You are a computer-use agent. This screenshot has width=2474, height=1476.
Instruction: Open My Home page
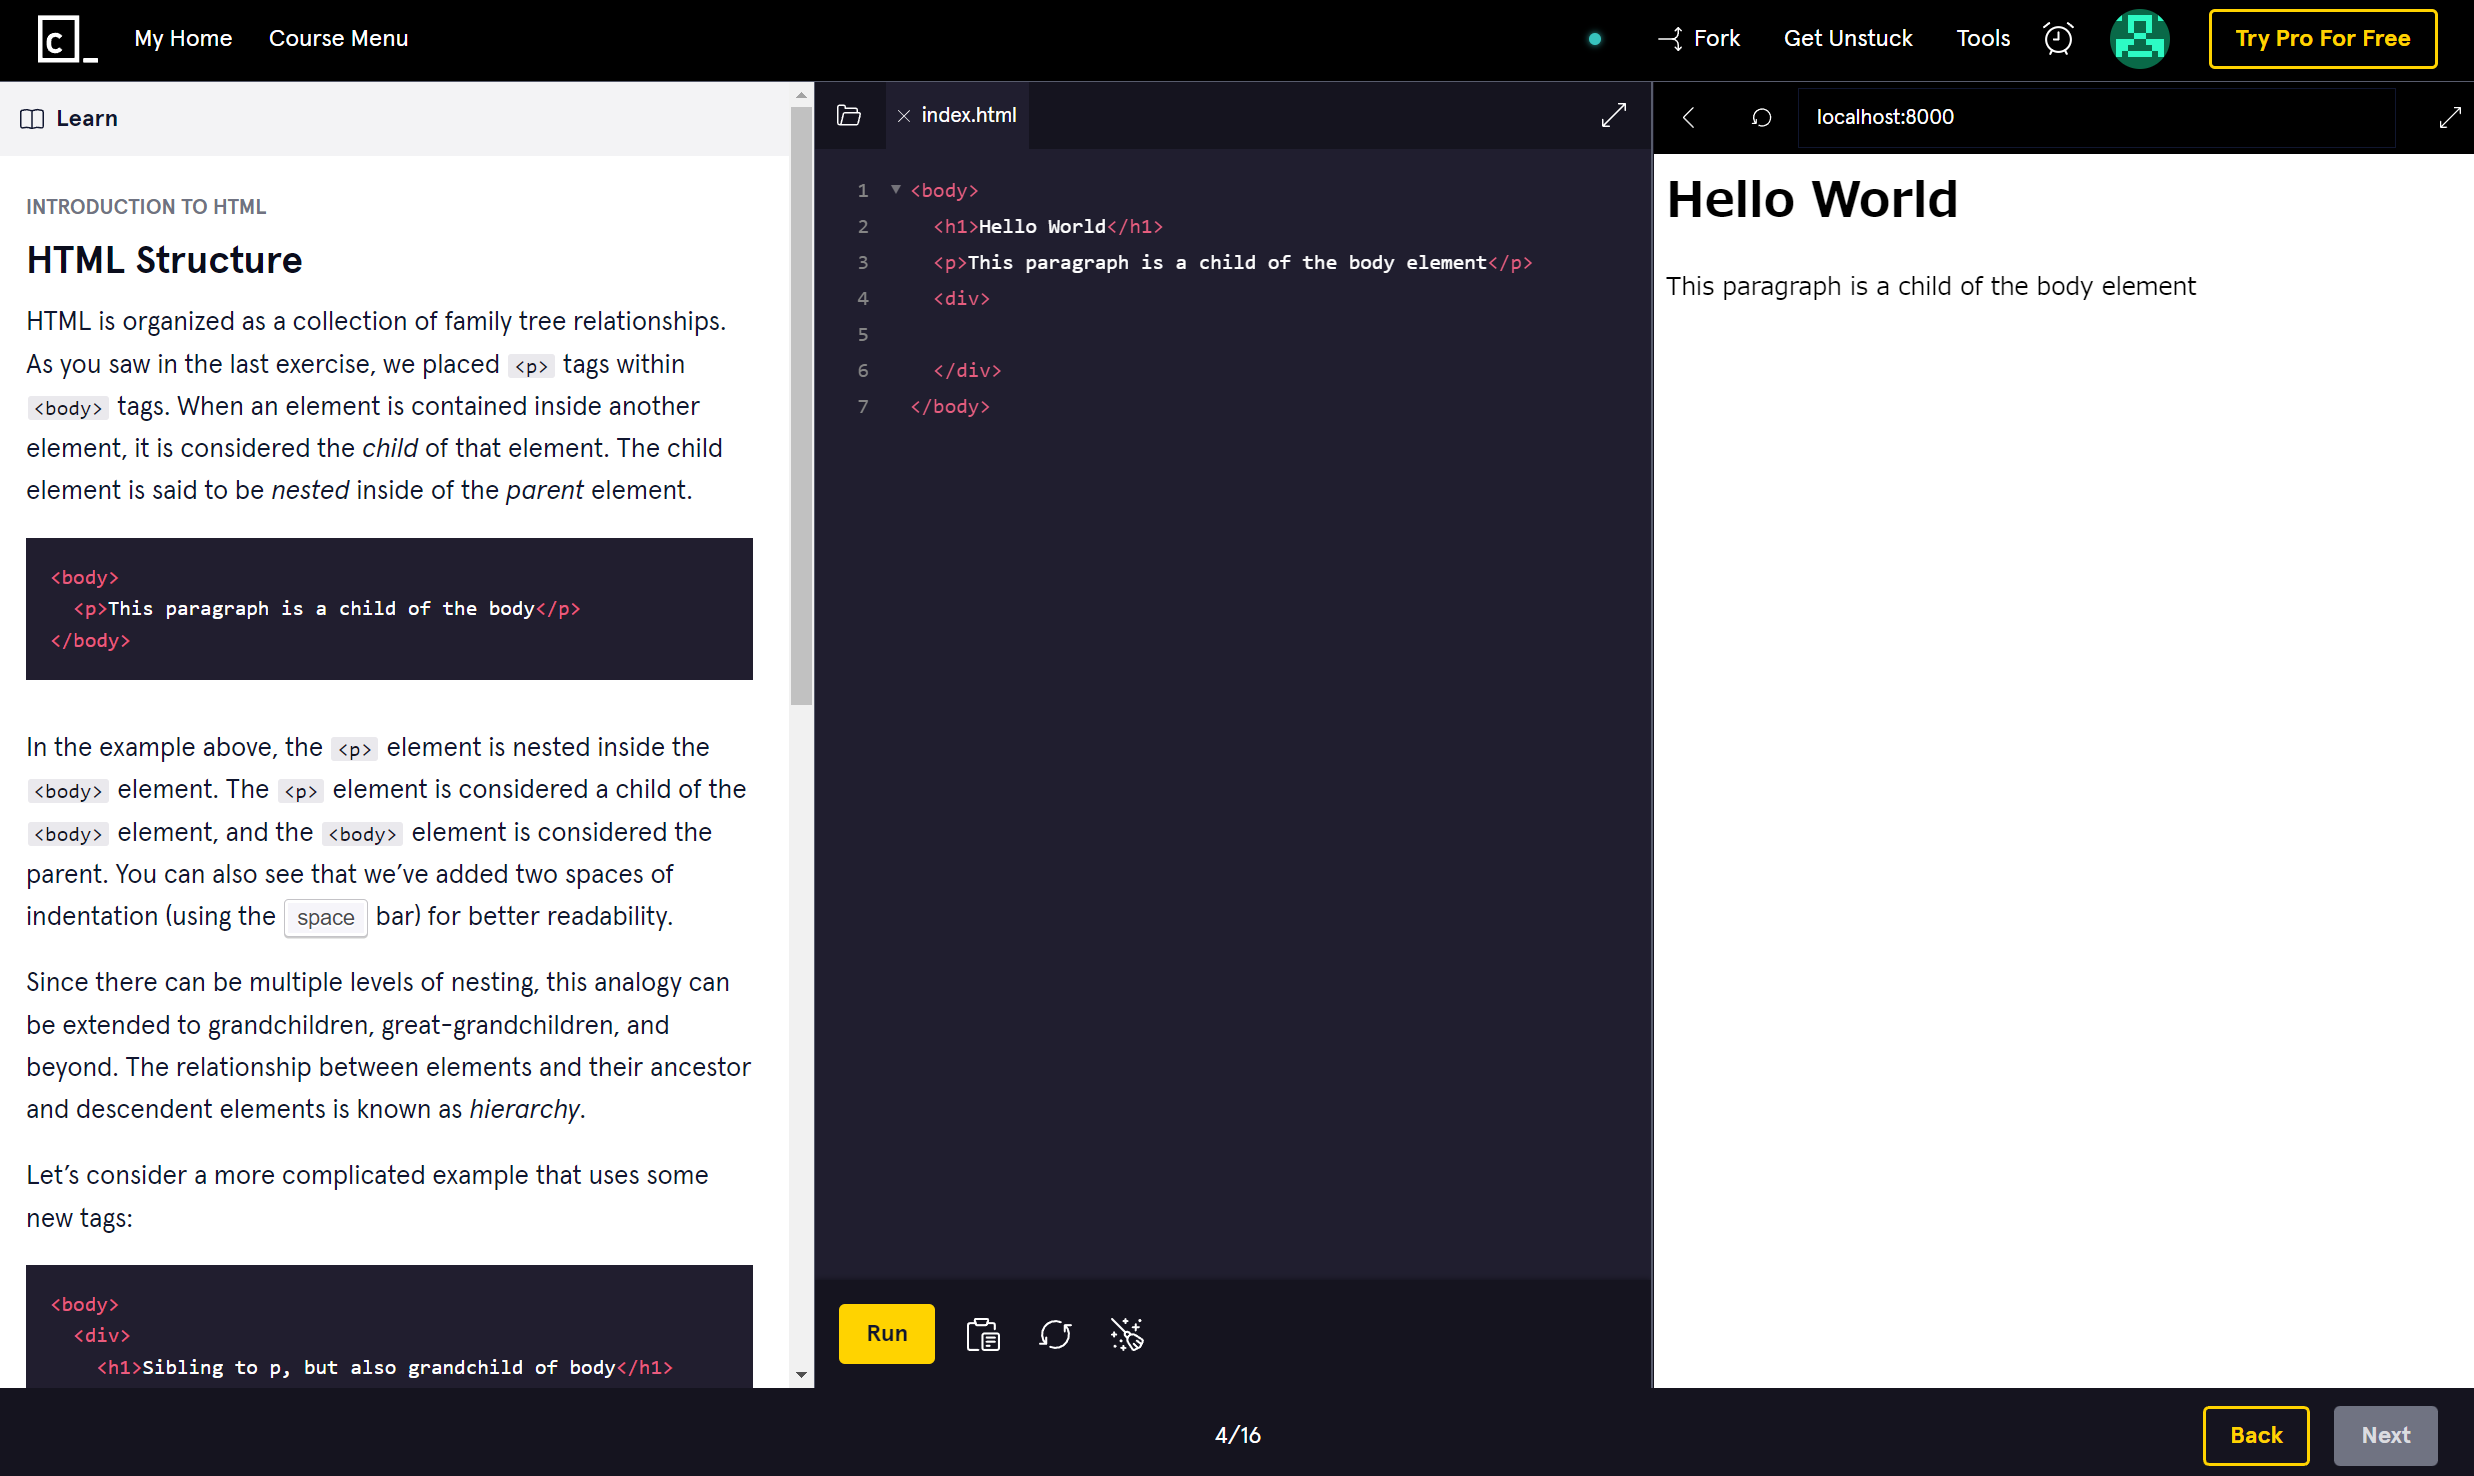pyautogui.click(x=183, y=38)
